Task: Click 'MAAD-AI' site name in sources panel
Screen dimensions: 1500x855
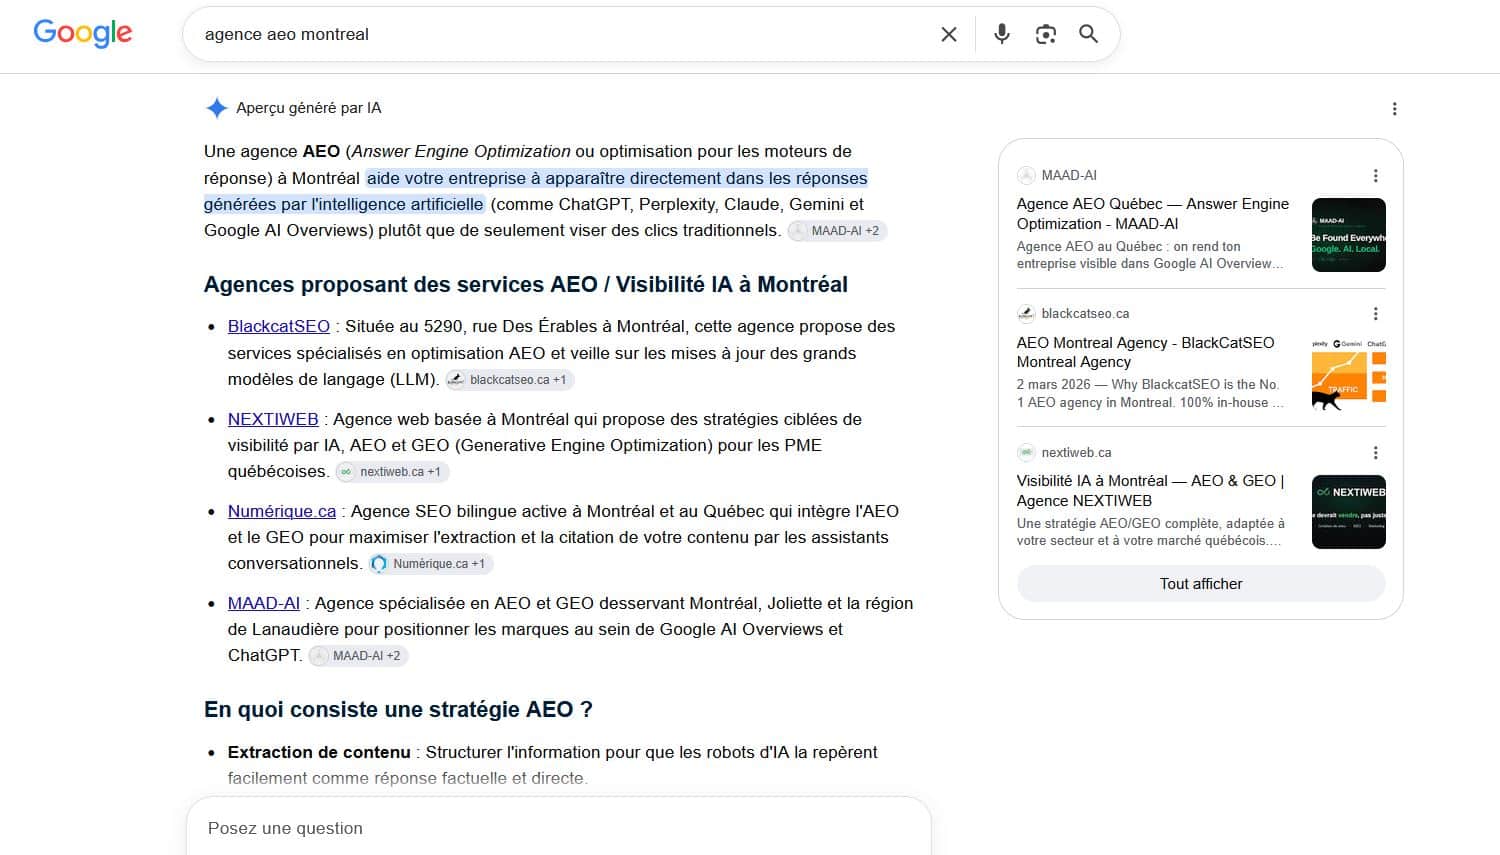Action: coord(1069,175)
